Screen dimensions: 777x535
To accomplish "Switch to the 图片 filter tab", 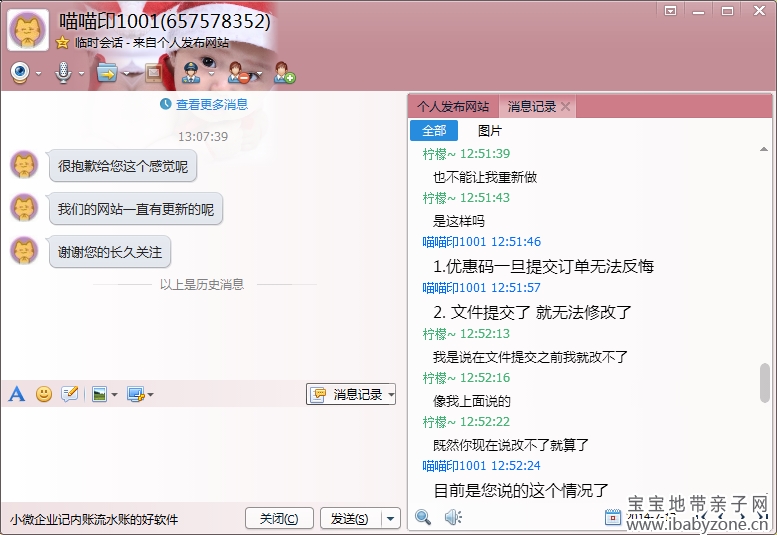I will click(490, 131).
